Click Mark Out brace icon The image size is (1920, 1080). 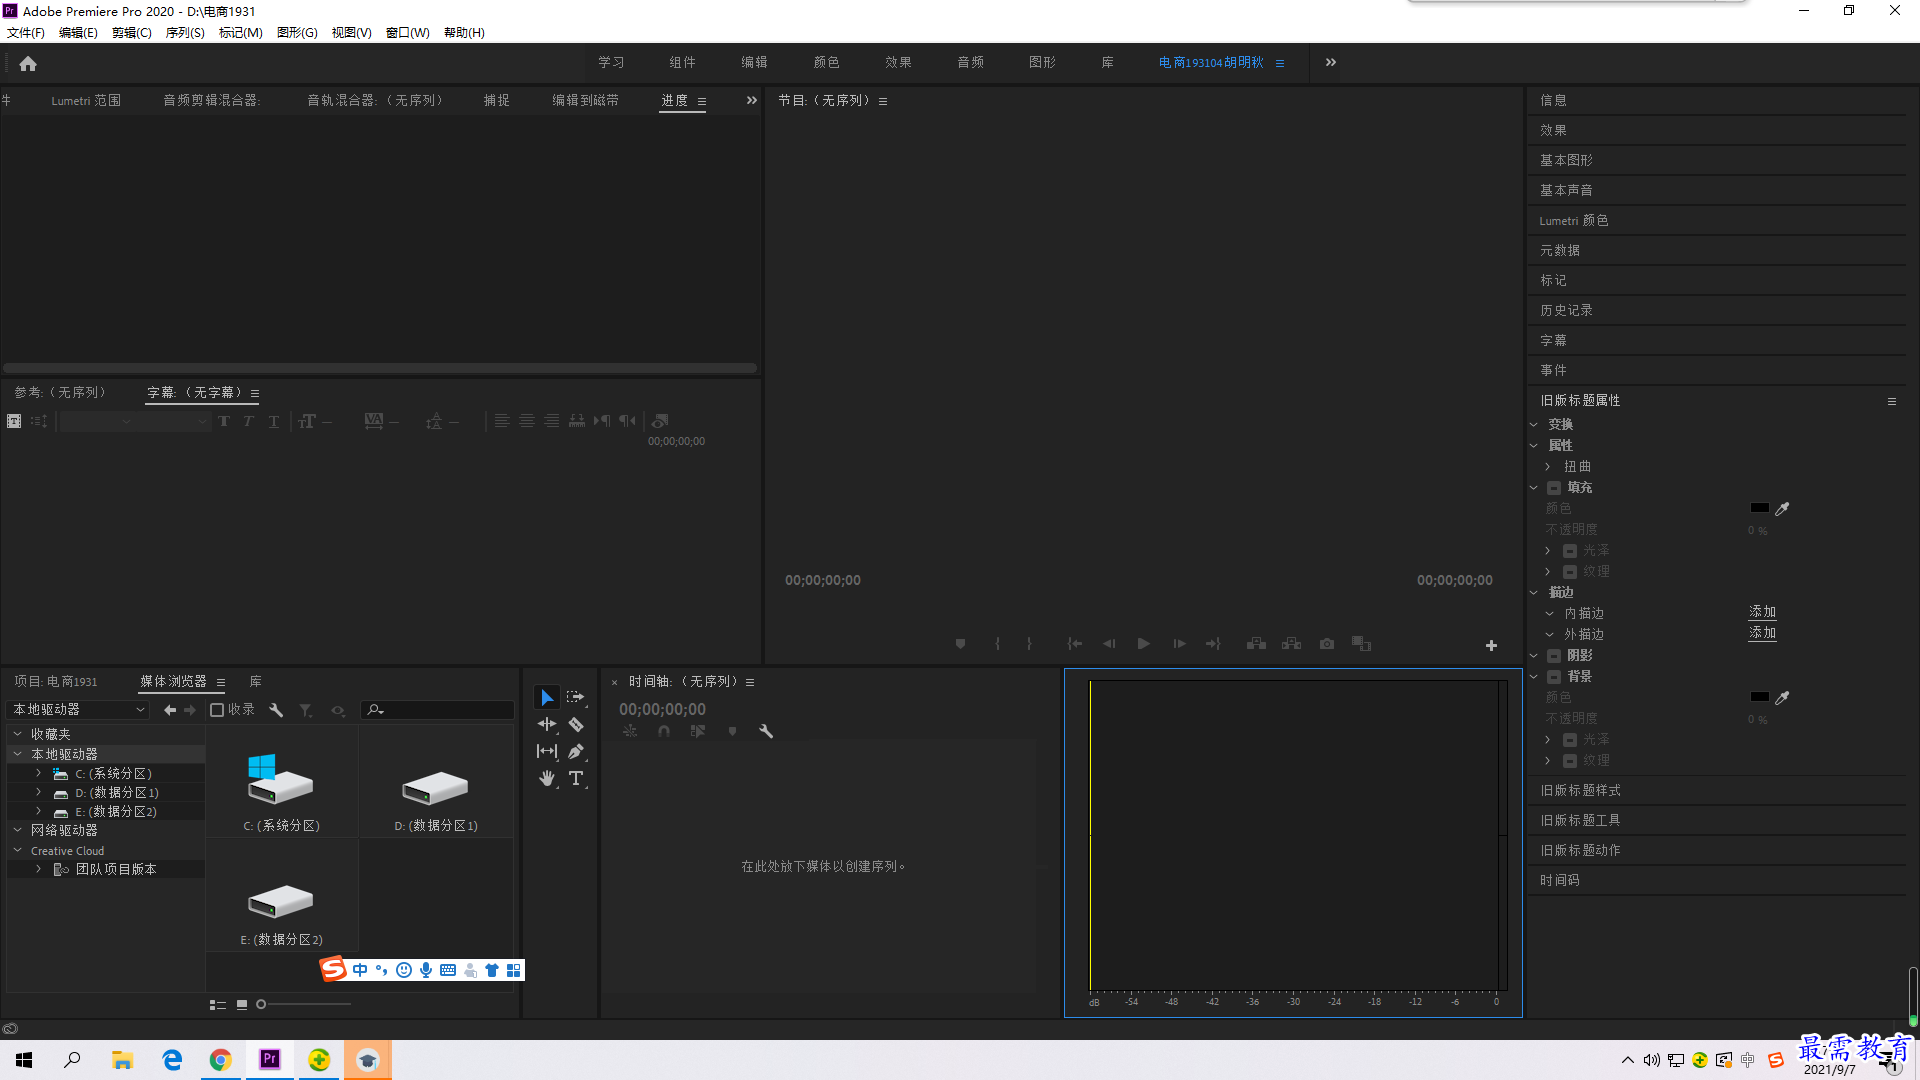(x=1029, y=644)
